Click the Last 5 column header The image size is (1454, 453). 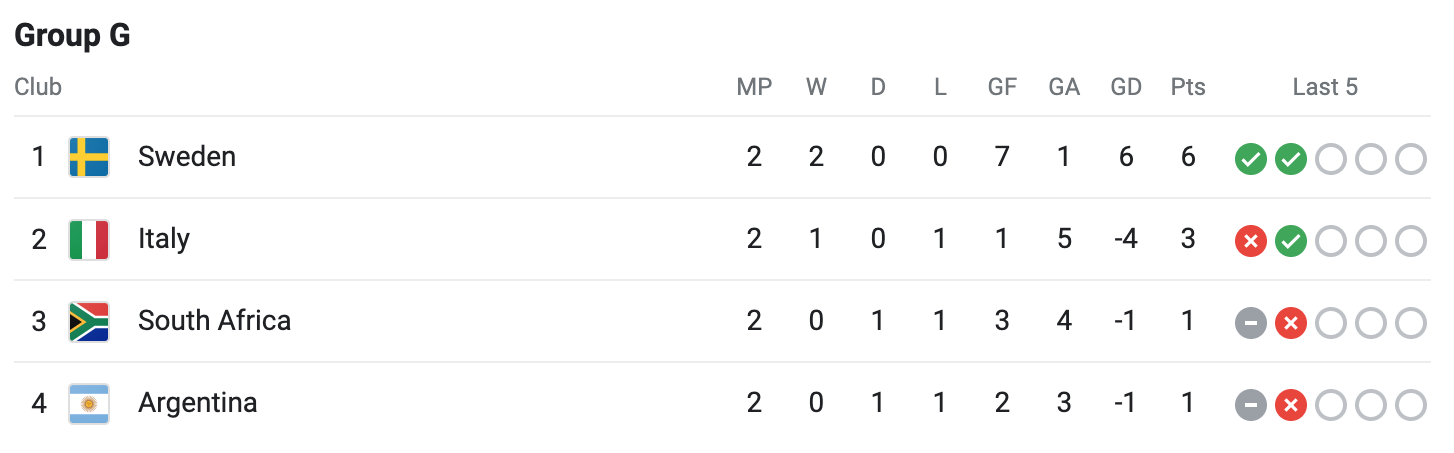(1325, 87)
